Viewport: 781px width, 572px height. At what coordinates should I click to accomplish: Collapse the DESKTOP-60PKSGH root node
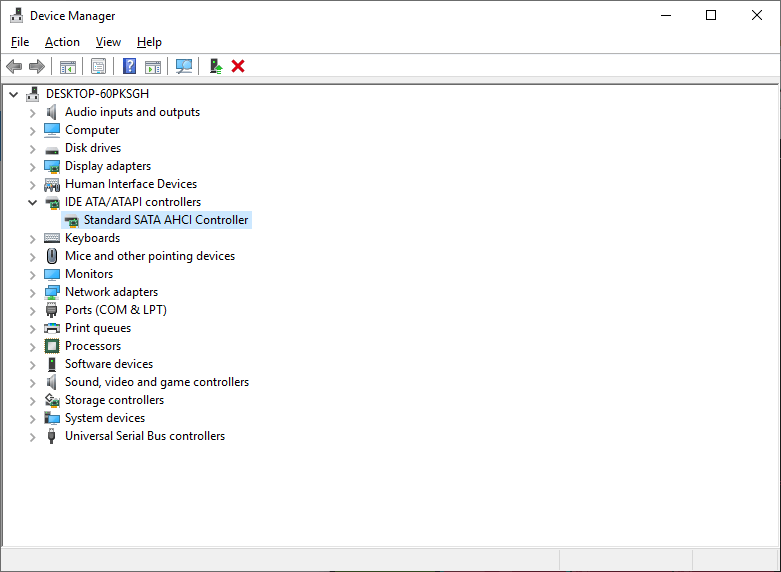(13, 94)
